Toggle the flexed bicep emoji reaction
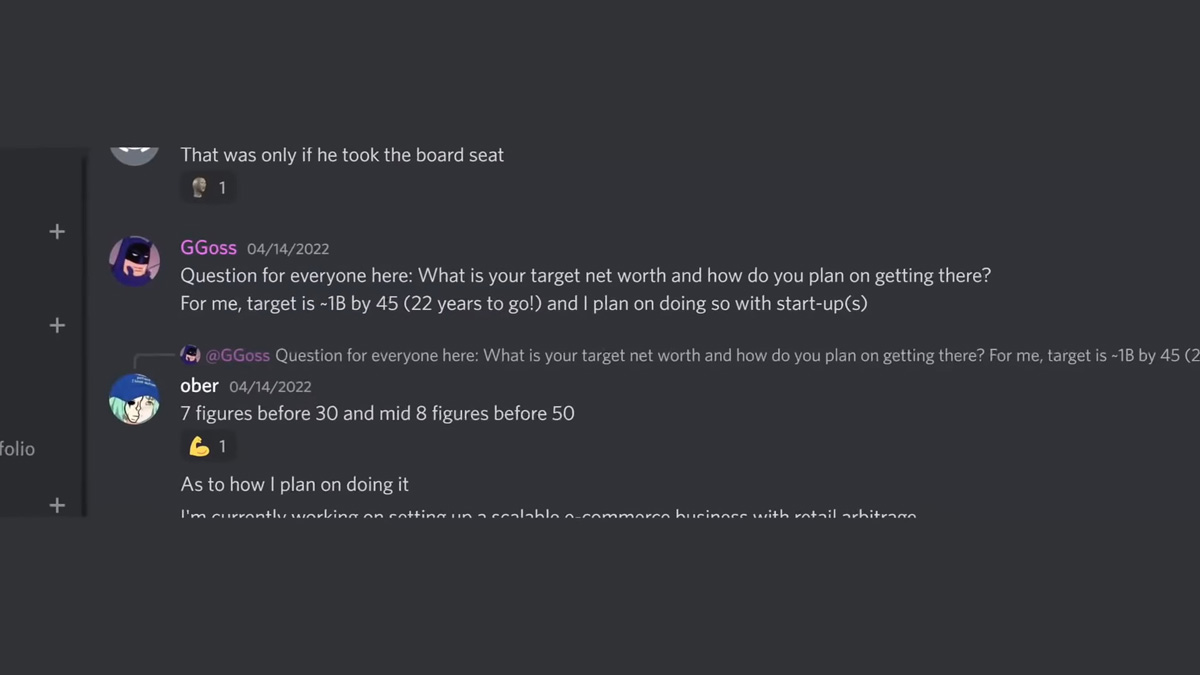Viewport: 1200px width, 675px height. (x=208, y=446)
